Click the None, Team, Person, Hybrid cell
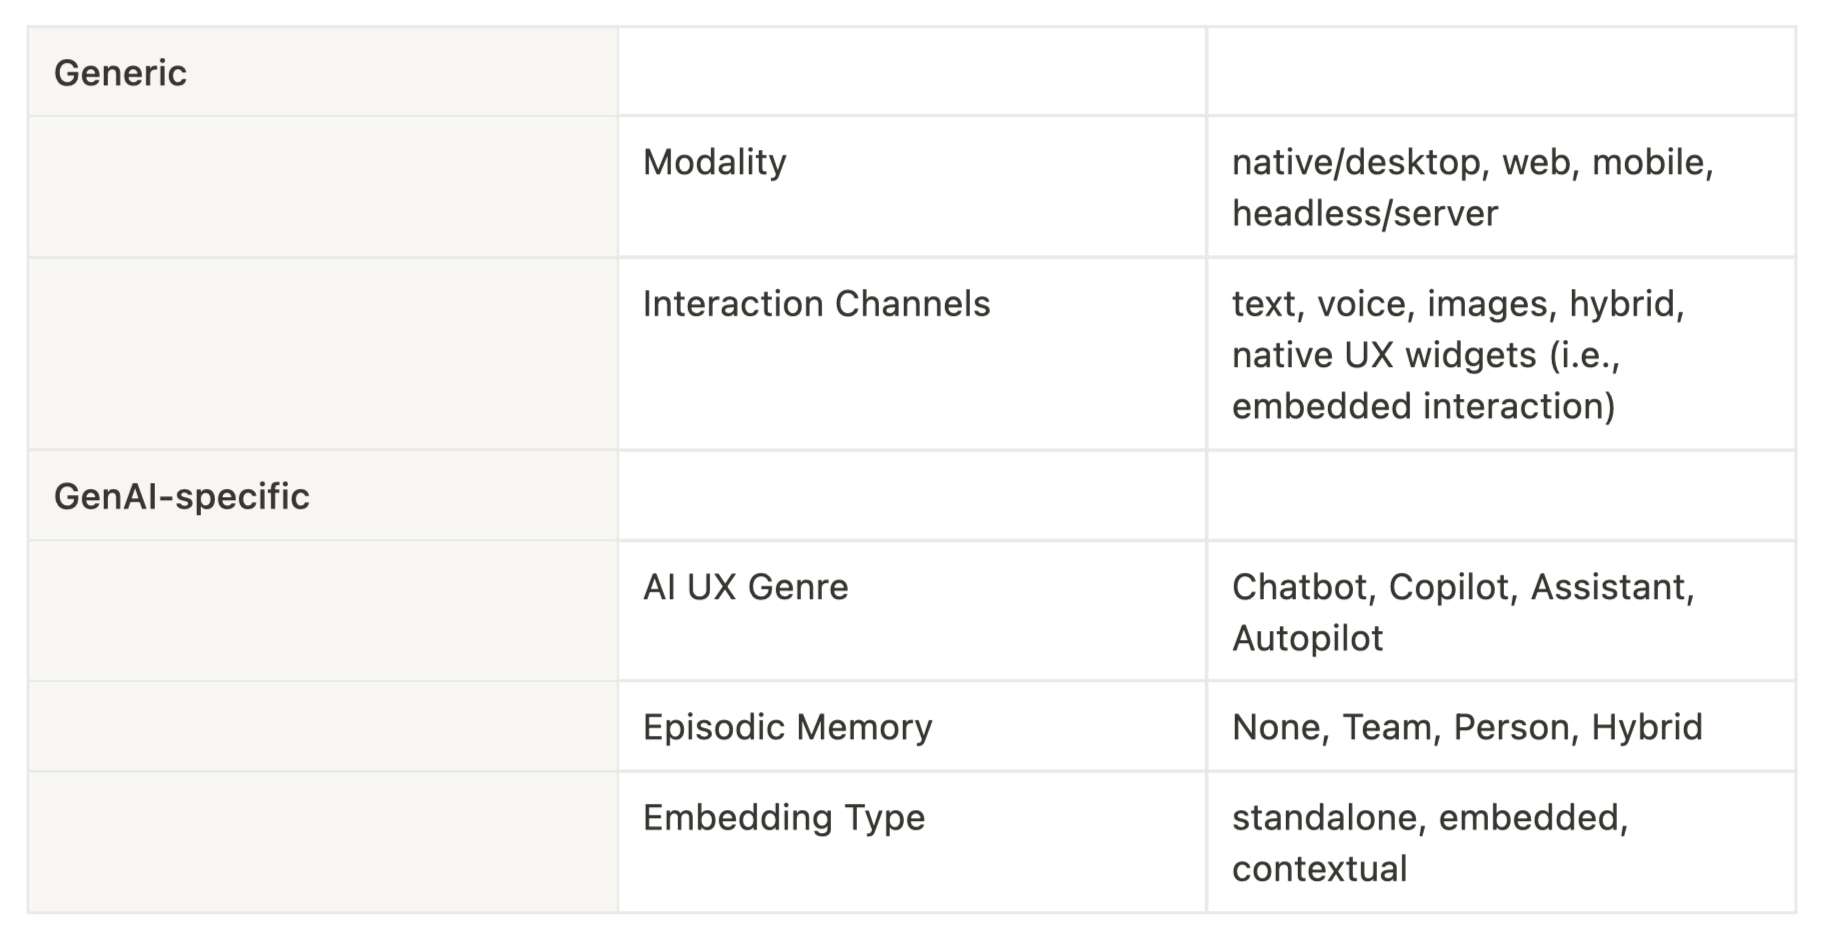This screenshot has height=932, width=1824. (x=1466, y=727)
